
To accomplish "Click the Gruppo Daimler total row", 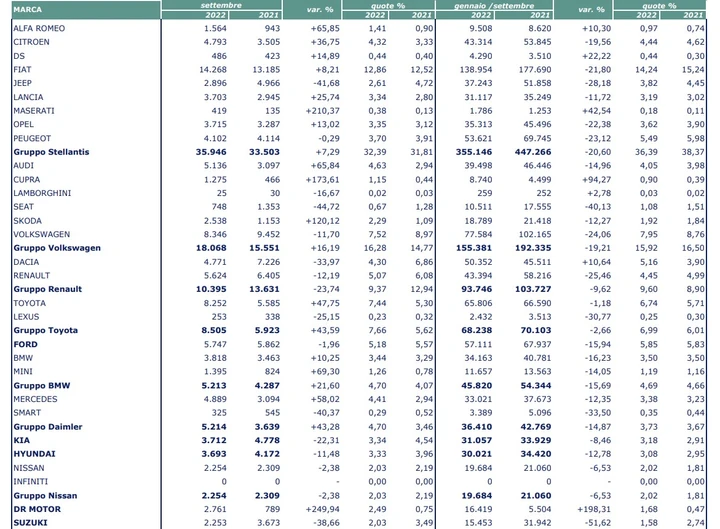I will click(359, 427).
